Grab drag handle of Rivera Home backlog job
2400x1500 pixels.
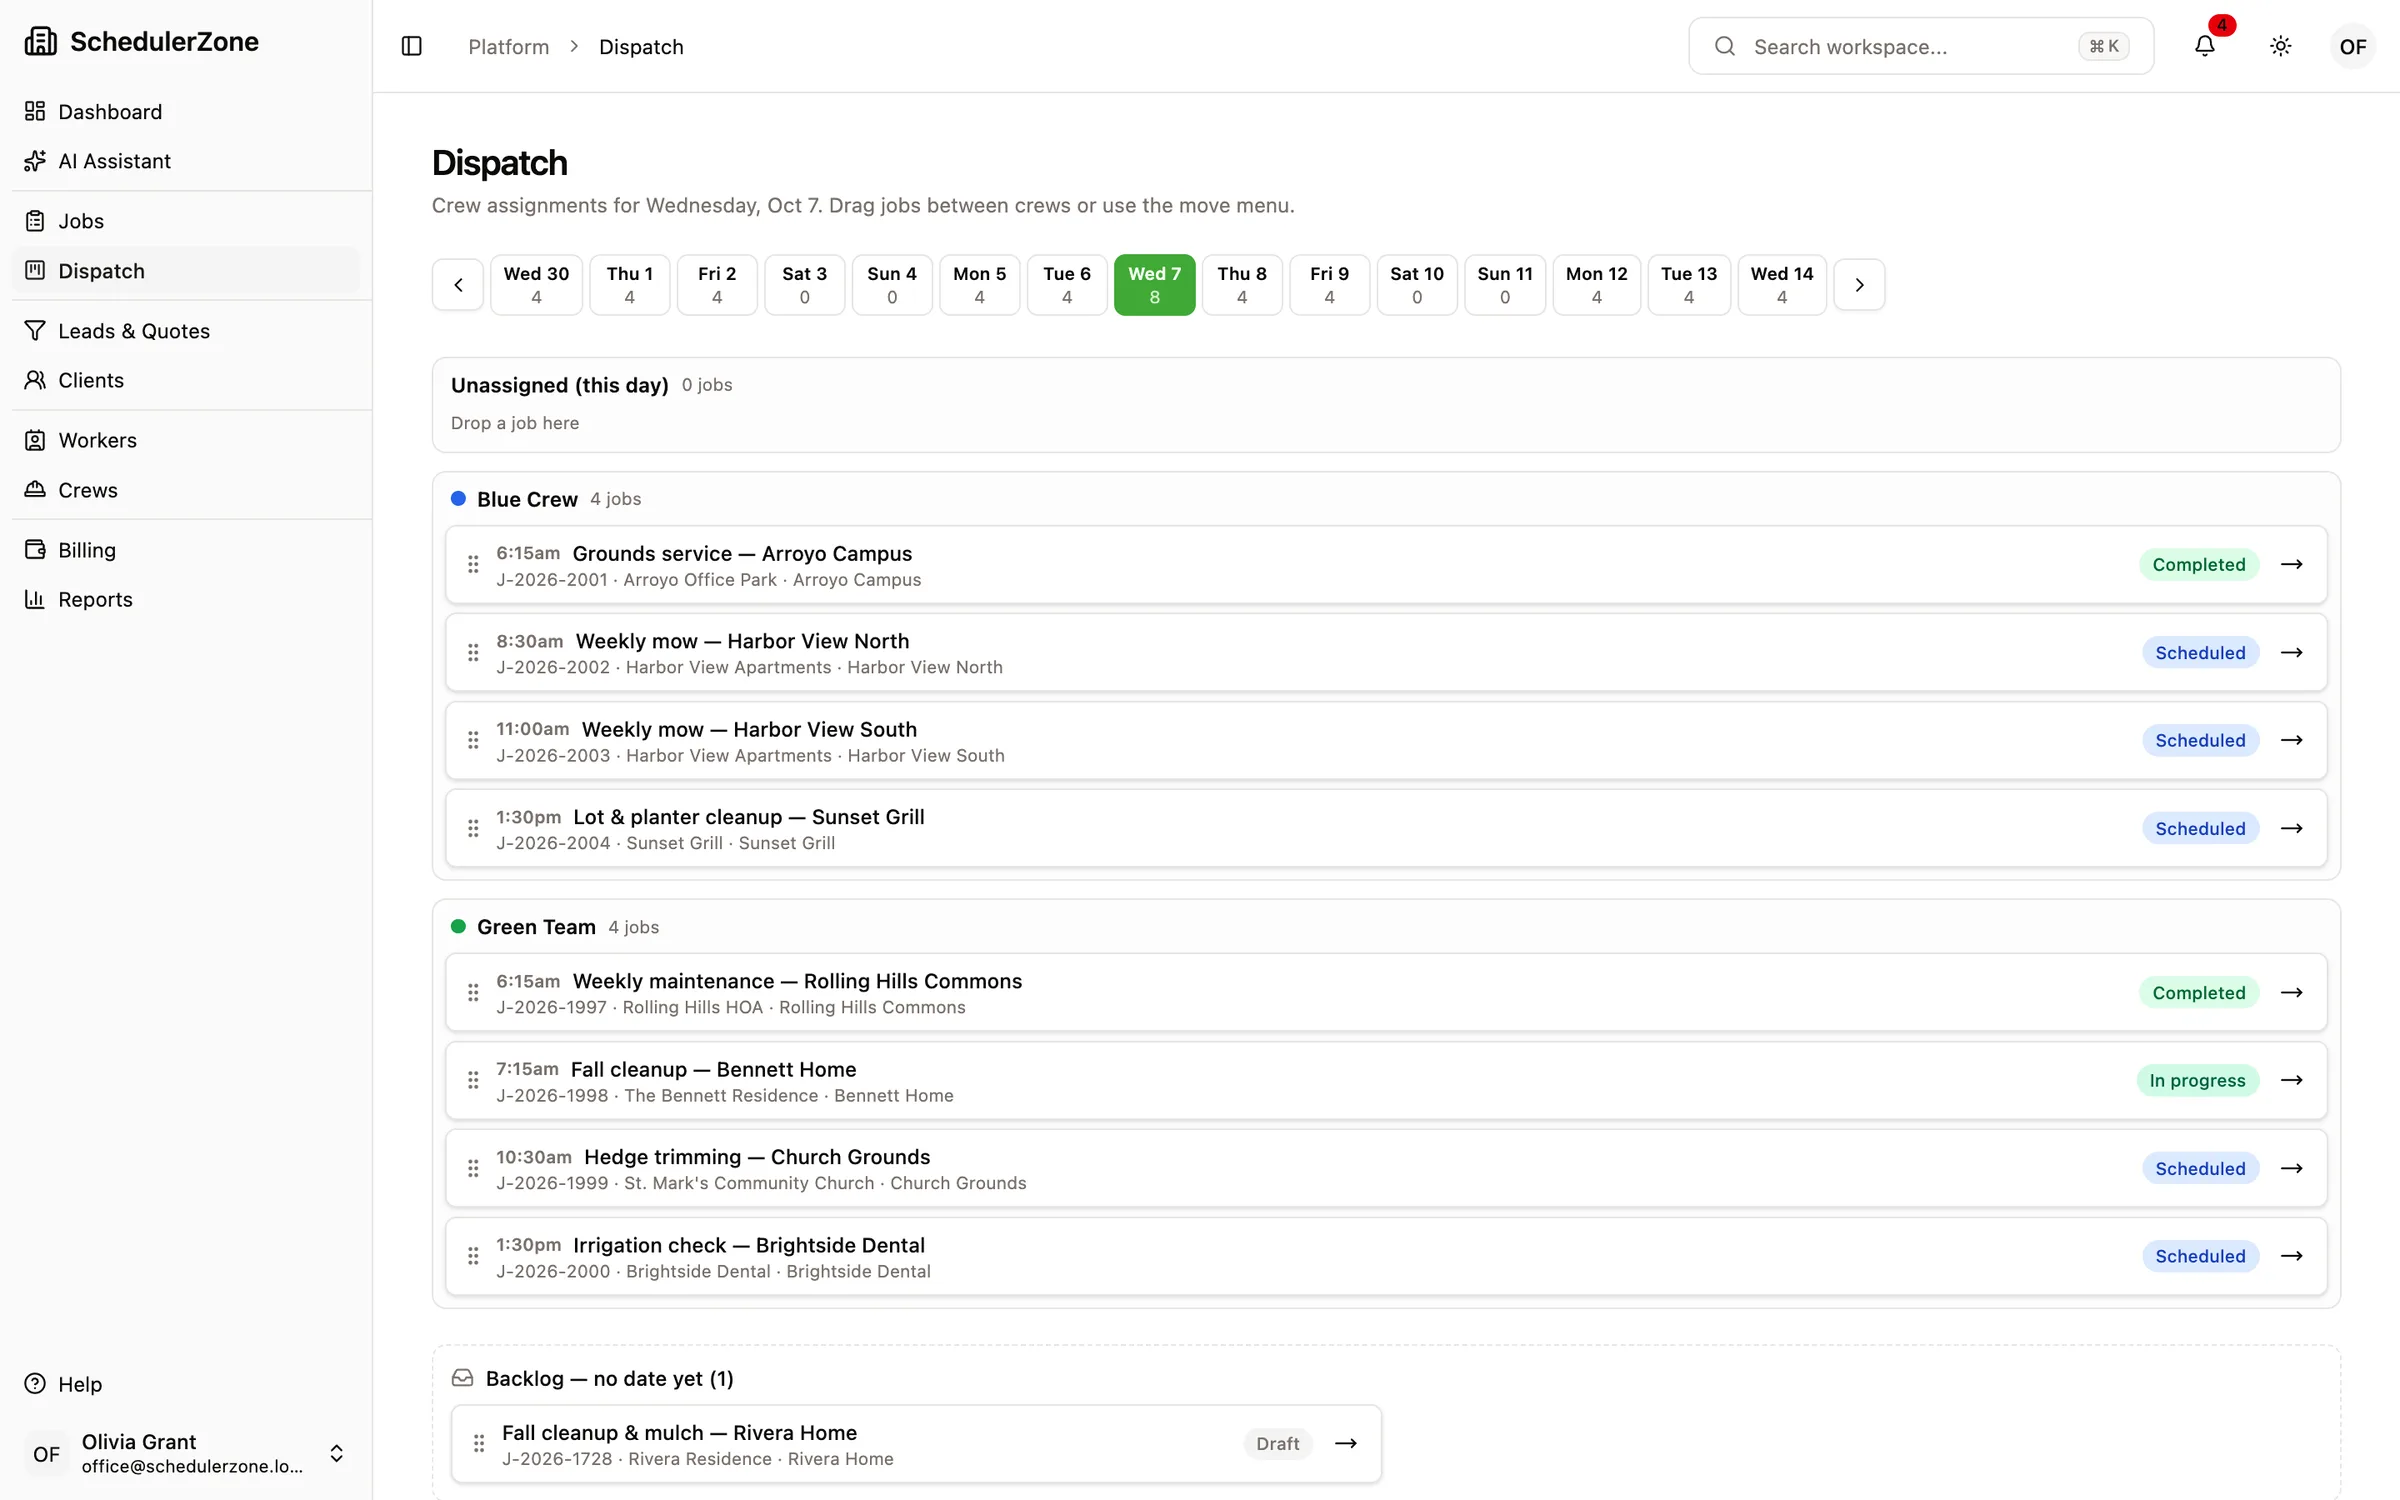tap(479, 1443)
